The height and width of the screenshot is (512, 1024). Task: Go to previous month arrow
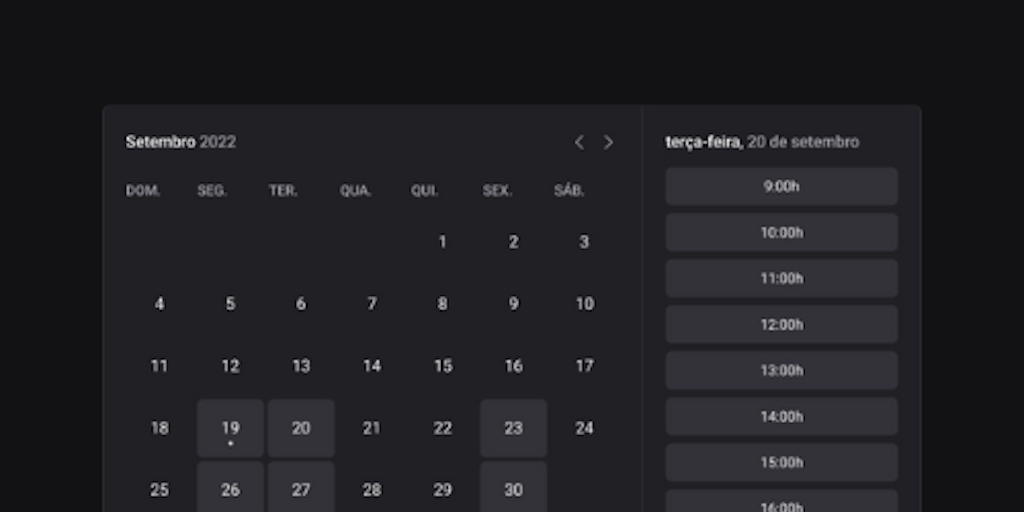click(579, 142)
